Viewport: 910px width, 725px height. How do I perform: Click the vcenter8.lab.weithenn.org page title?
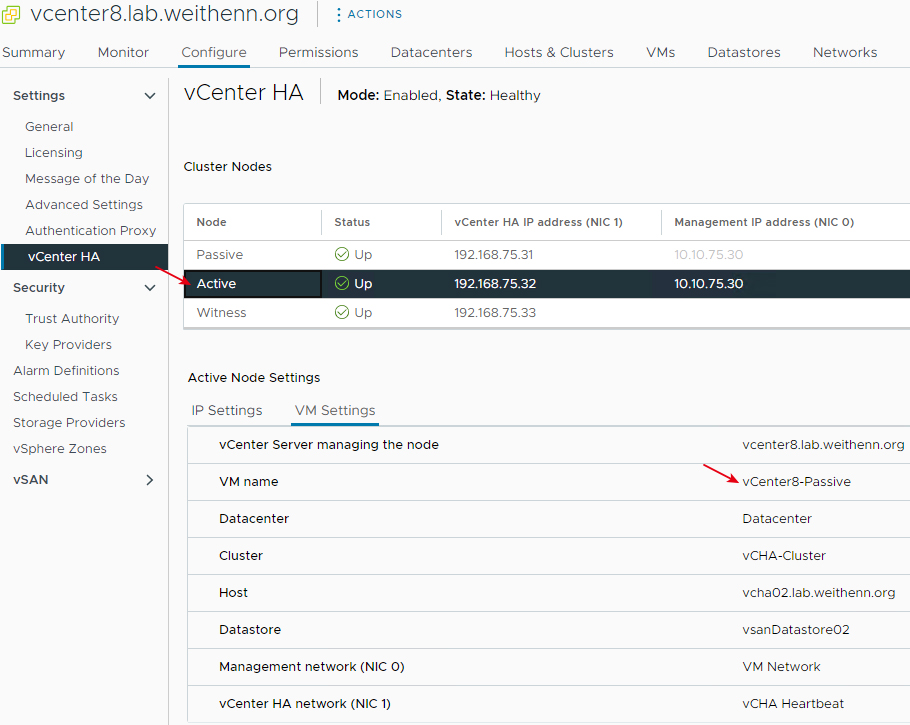click(x=165, y=14)
